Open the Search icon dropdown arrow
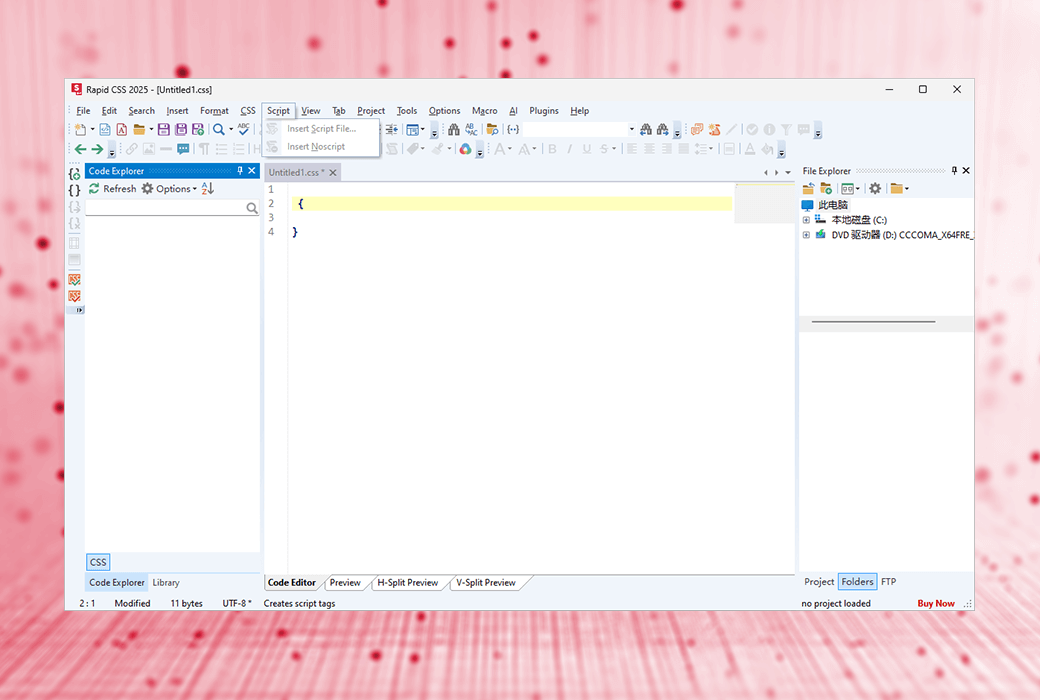 pyautogui.click(x=231, y=129)
